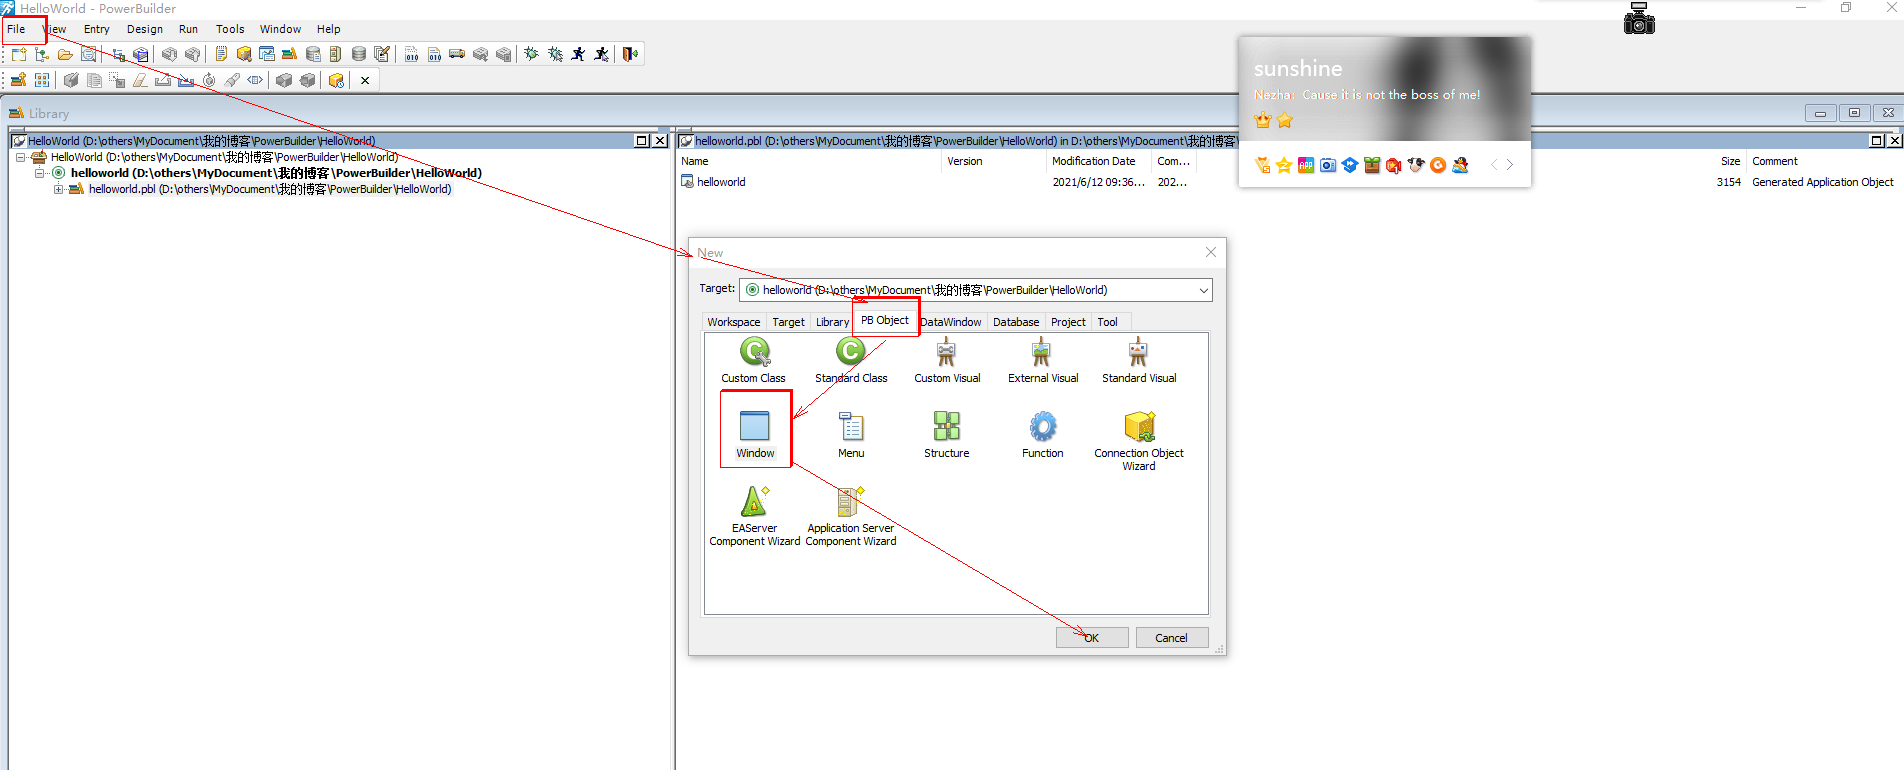Viewport: 1904px width, 770px height.
Task: Open the Entry menu
Action: coord(97,29)
